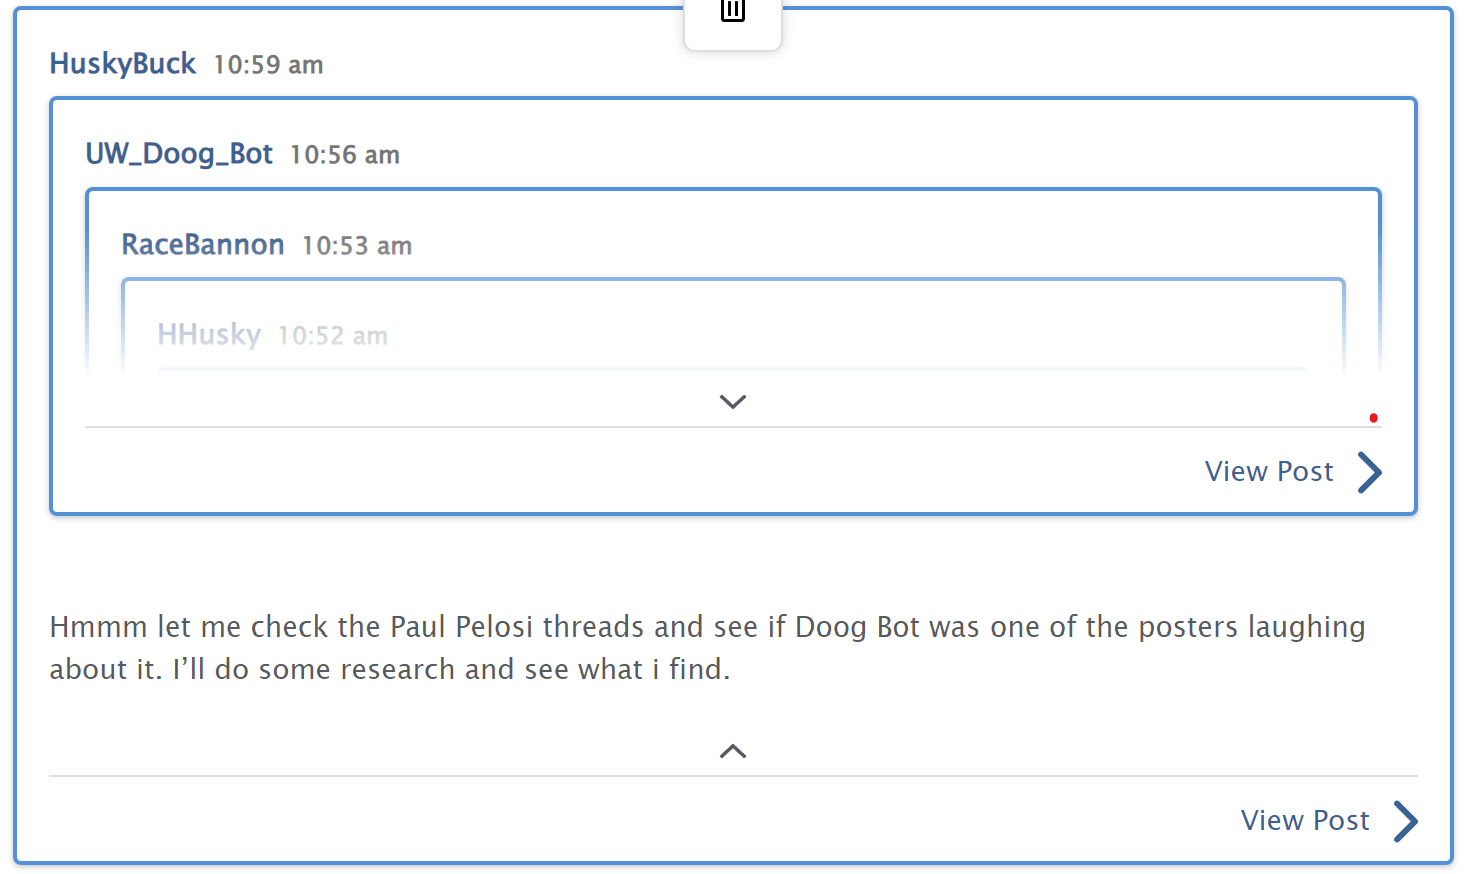Image resolution: width=1465 pixels, height=874 pixels.
Task: Click the trash icon at top
Action: point(733,12)
